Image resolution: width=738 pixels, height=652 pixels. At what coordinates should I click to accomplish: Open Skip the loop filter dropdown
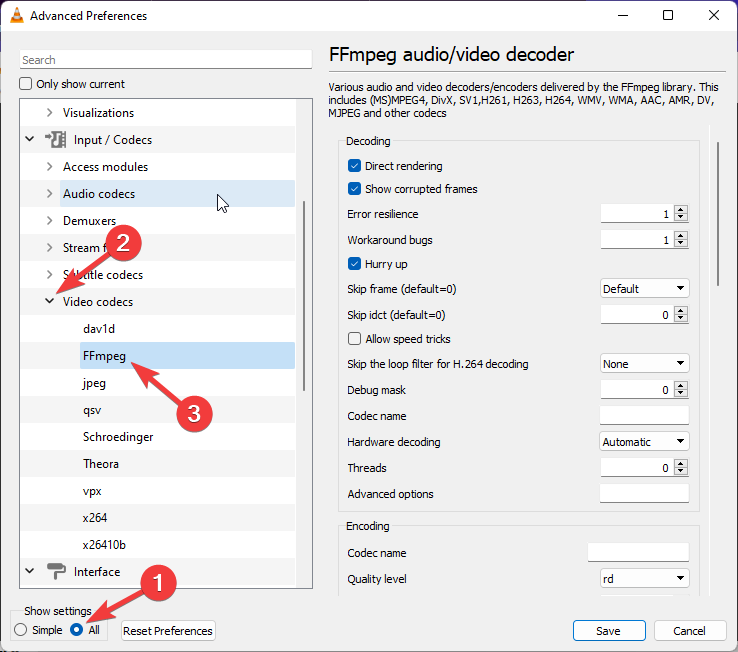tap(644, 364)
